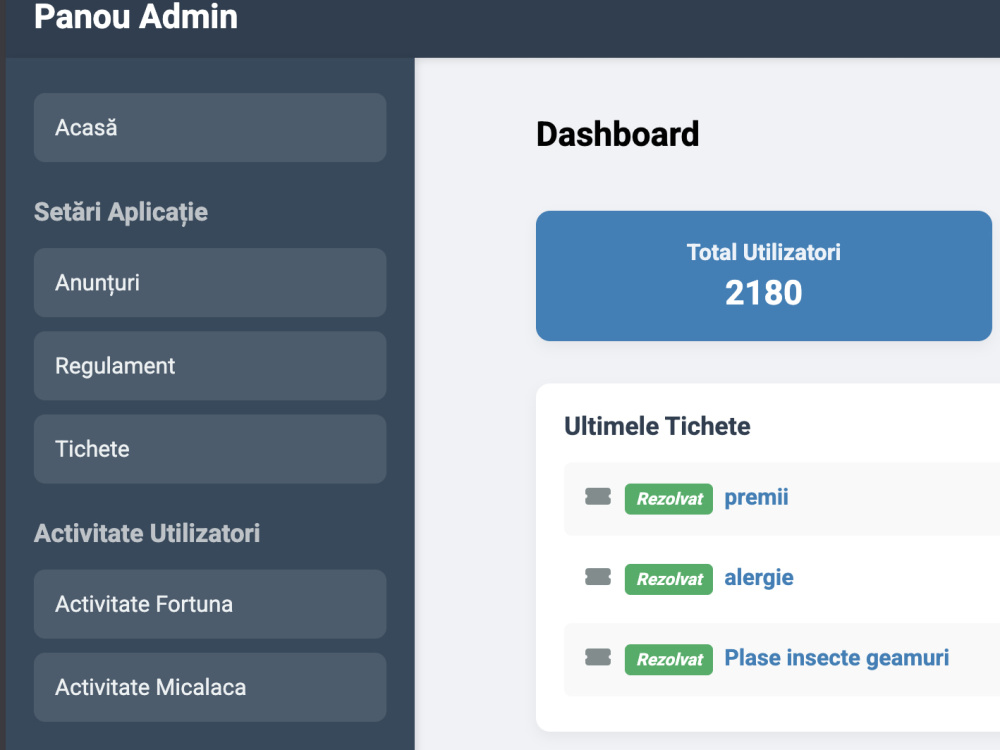Open the ticket titled premii

click(x=756, y=497)
